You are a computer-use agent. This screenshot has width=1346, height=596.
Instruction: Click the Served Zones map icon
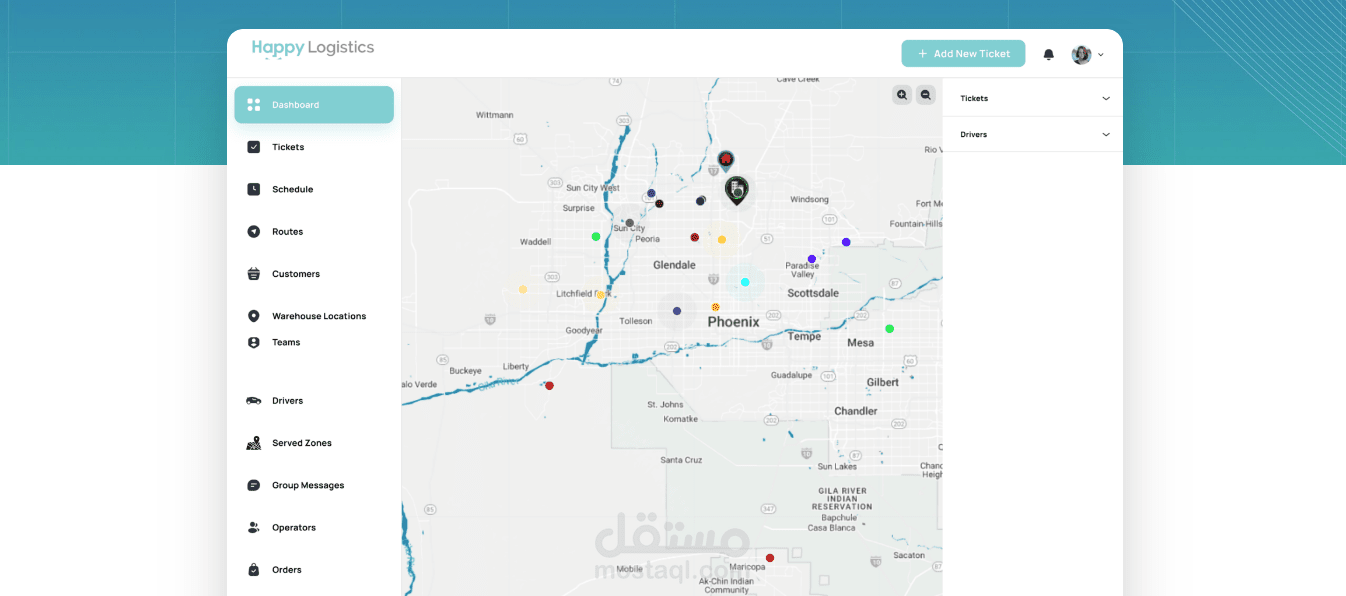pos(253,443)
